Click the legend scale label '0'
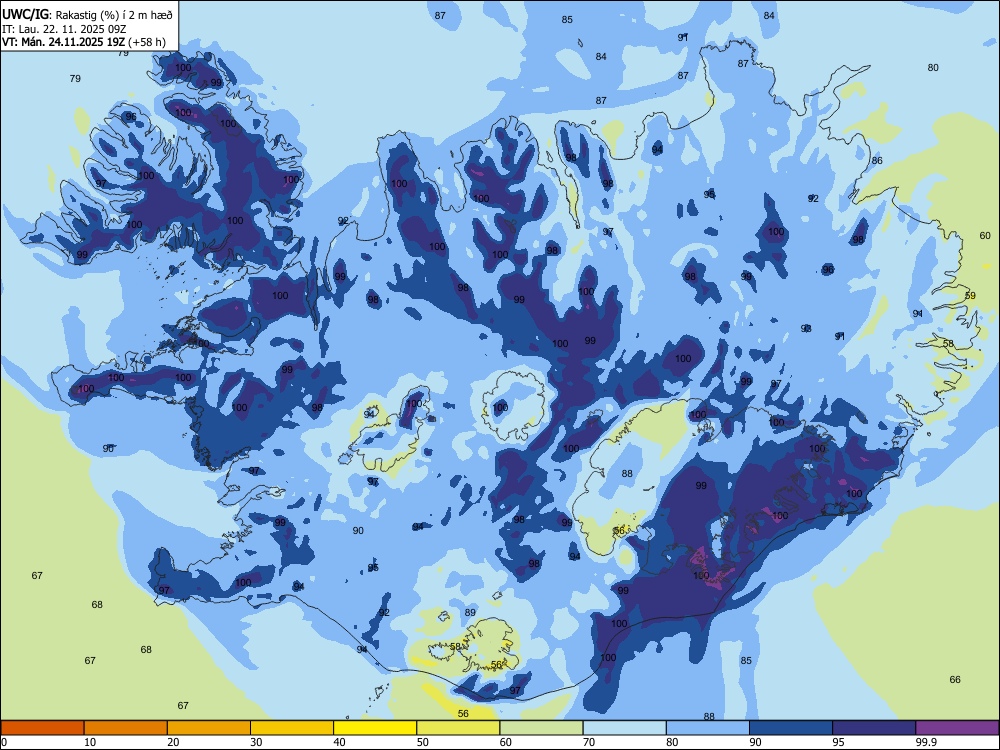This screenshot has height=750, width=1000. pyautogui.click(x=4, y=742)
